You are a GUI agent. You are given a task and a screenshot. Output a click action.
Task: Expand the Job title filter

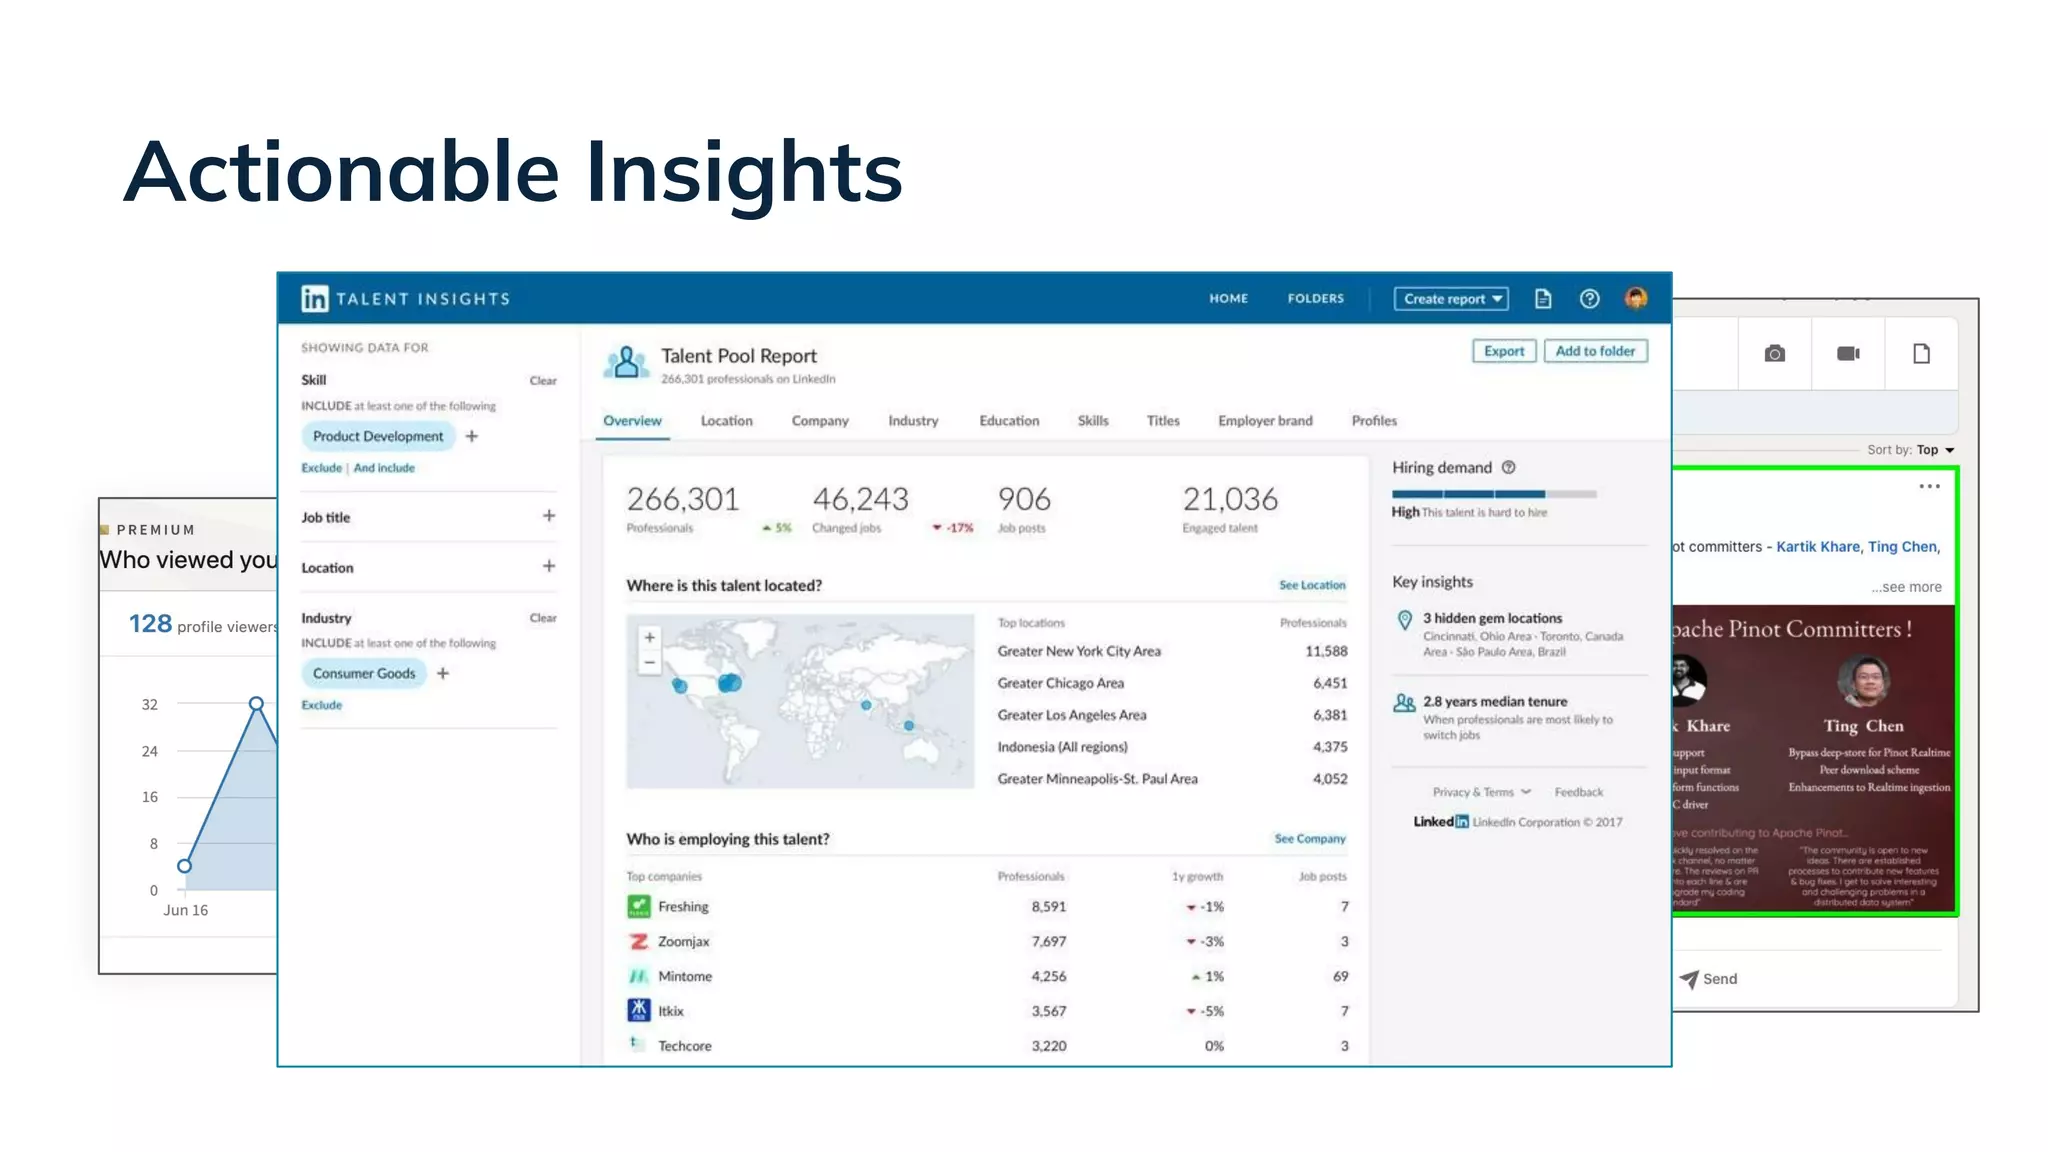549,516
